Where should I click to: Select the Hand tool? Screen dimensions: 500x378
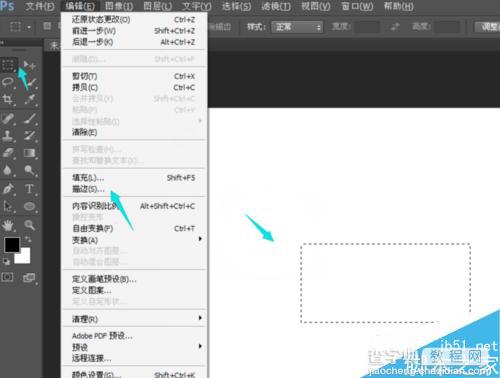pos(8,225)
